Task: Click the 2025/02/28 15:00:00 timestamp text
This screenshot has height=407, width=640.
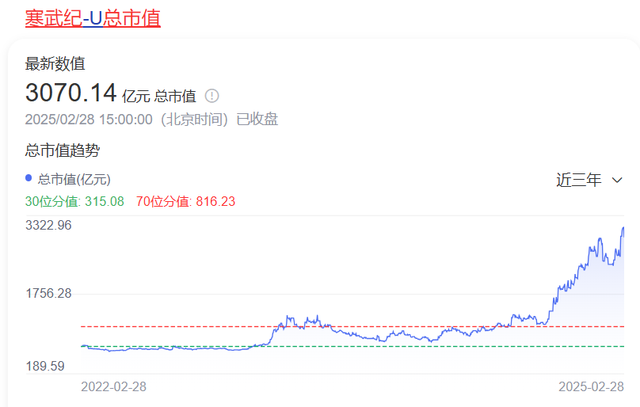Action: tap(89, 119)
